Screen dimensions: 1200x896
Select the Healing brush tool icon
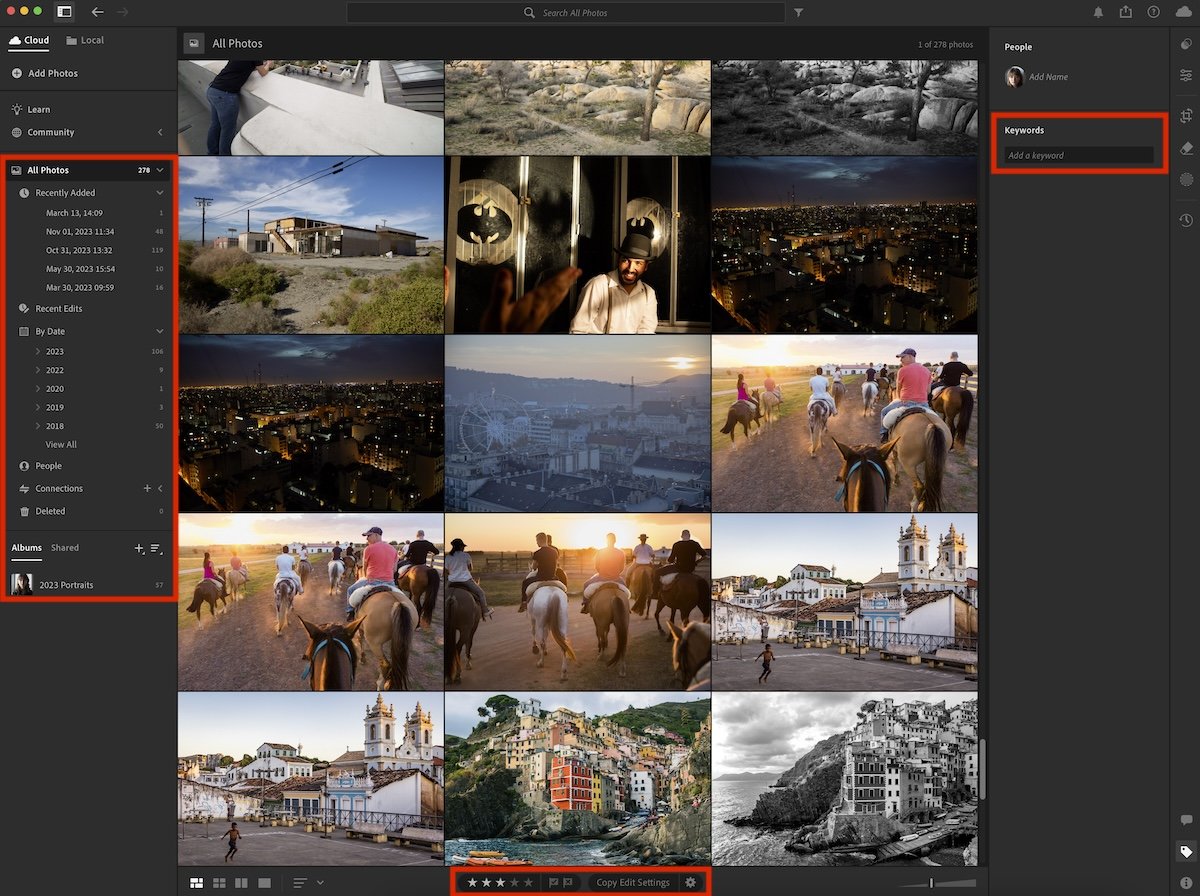click(1186, 148)
